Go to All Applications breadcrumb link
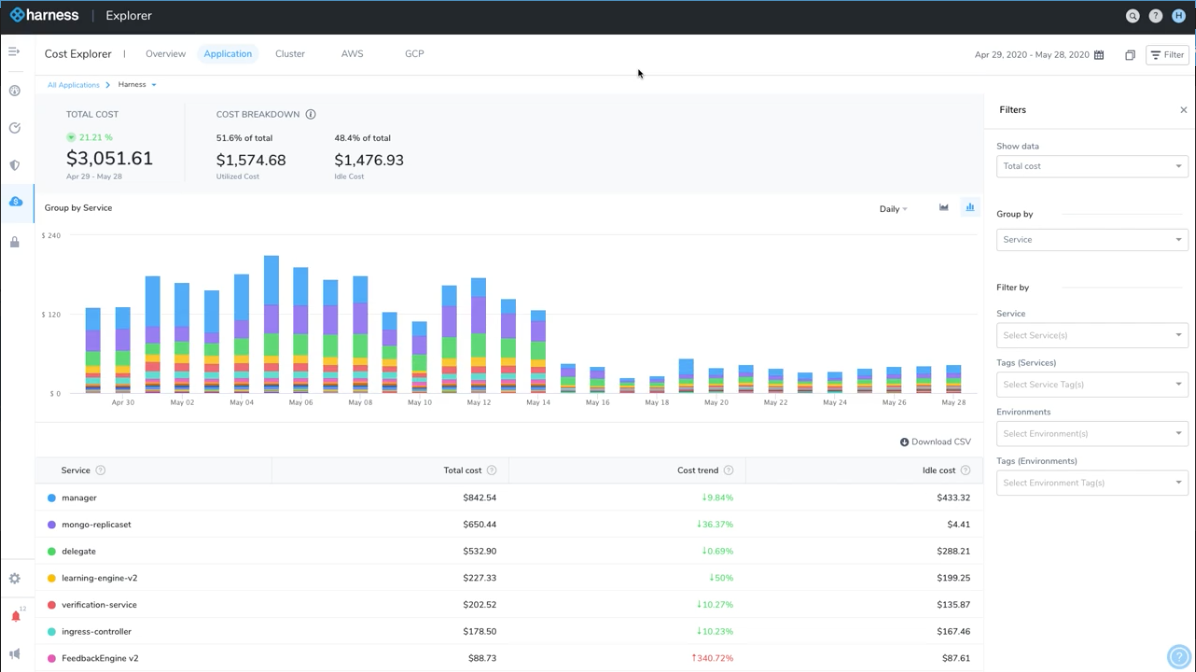 (x=73, y=85)
